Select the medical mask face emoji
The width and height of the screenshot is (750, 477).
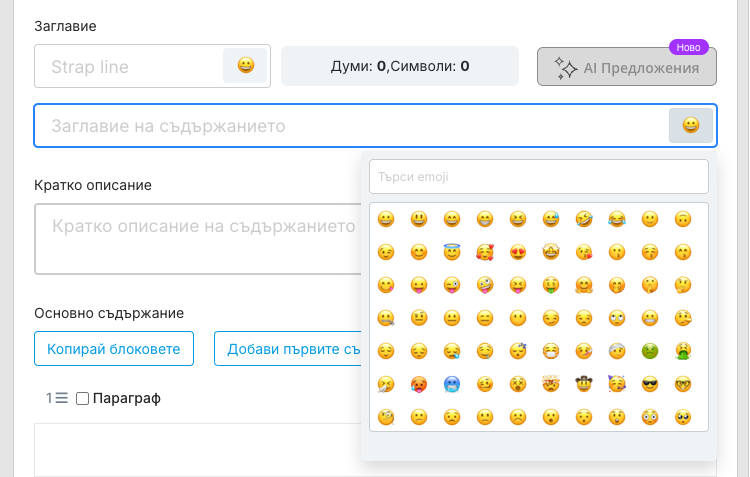[551, 351]
